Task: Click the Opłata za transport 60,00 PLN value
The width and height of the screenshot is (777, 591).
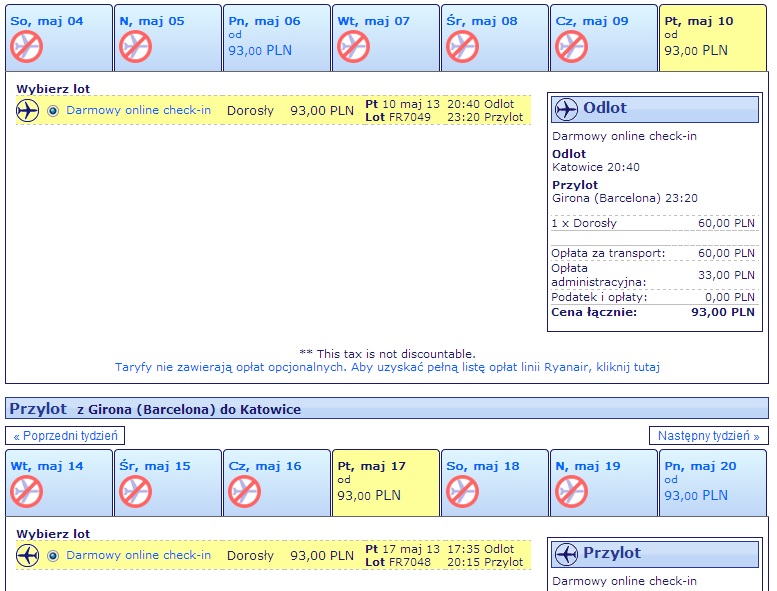Action: pos(726,253)
